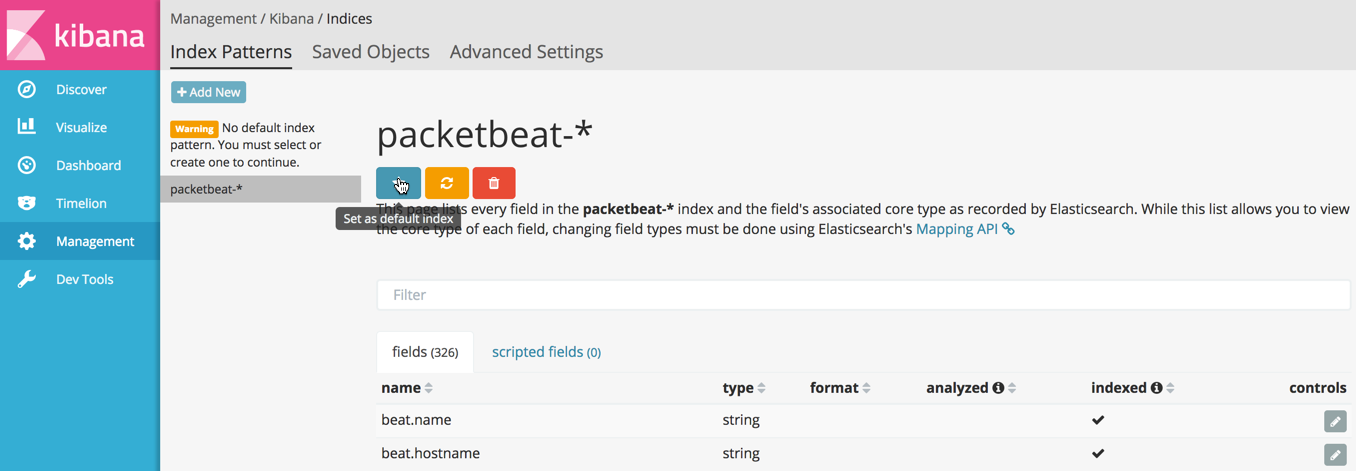Sort fields by type column
The image size is (1356, 471).
[743, 388]
